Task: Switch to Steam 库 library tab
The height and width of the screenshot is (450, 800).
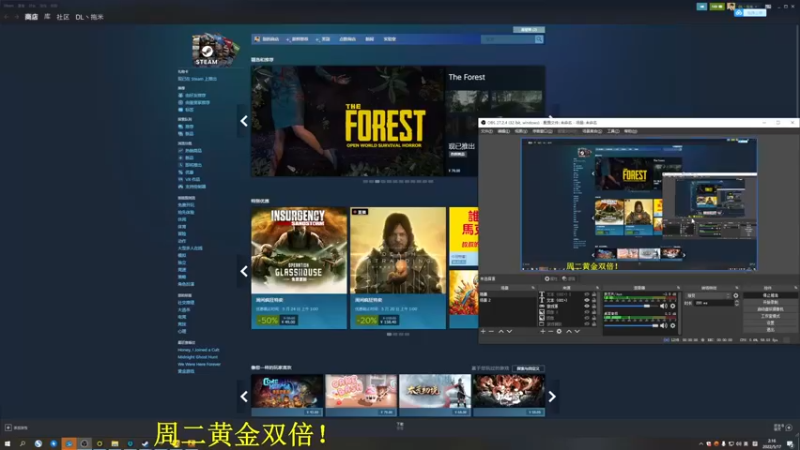Action: point(47,17)
